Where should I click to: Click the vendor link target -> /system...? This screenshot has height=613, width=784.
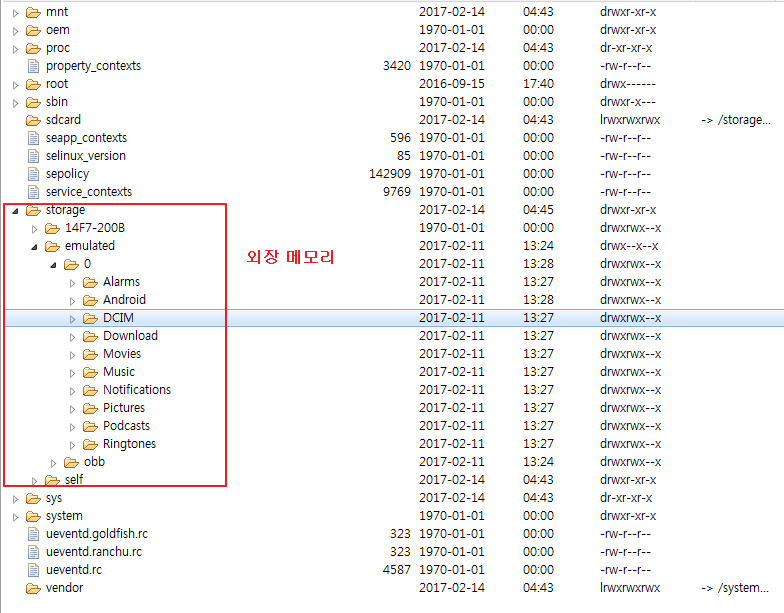(x=735, y=588)
